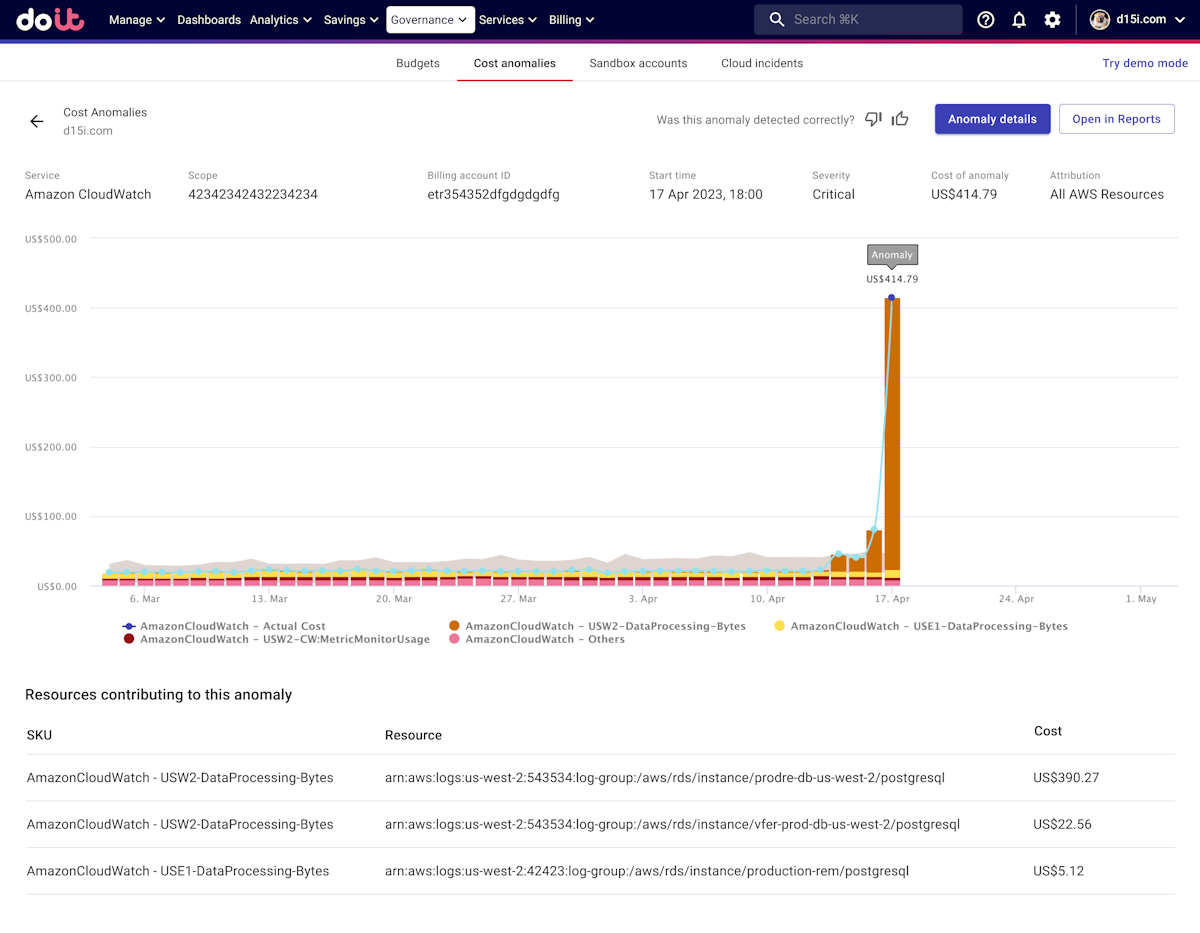Click the US$414.79 data point label
Viewport: 1200px width, 933px height.
click(x=892, y=279)
